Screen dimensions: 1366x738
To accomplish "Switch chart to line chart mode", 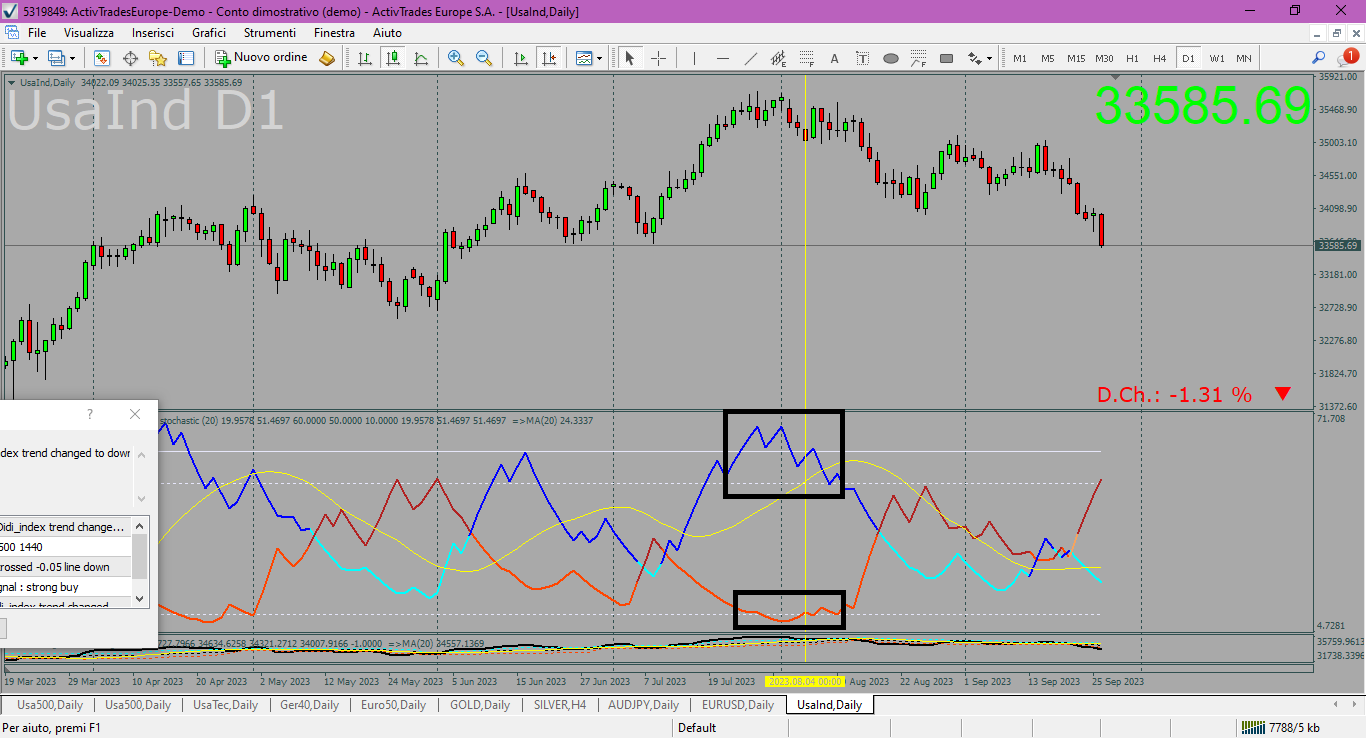I will pyautogui.click(x=421, y=58).
